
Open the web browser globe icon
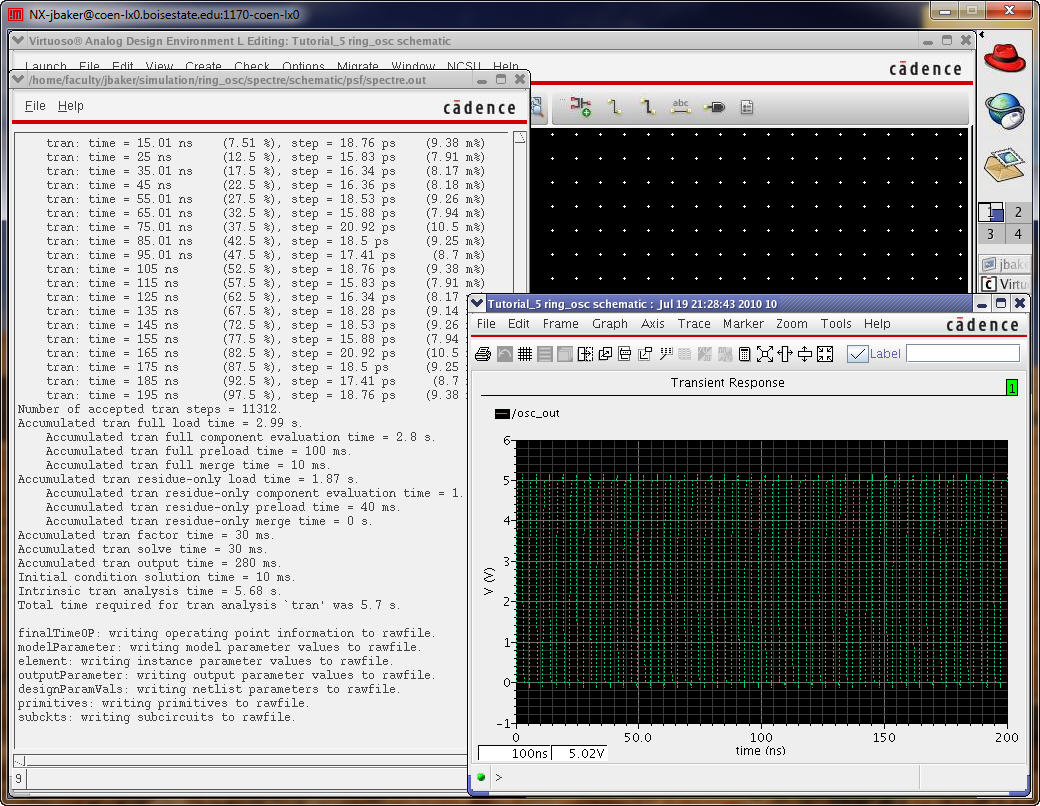click(x=1005, y=110)
